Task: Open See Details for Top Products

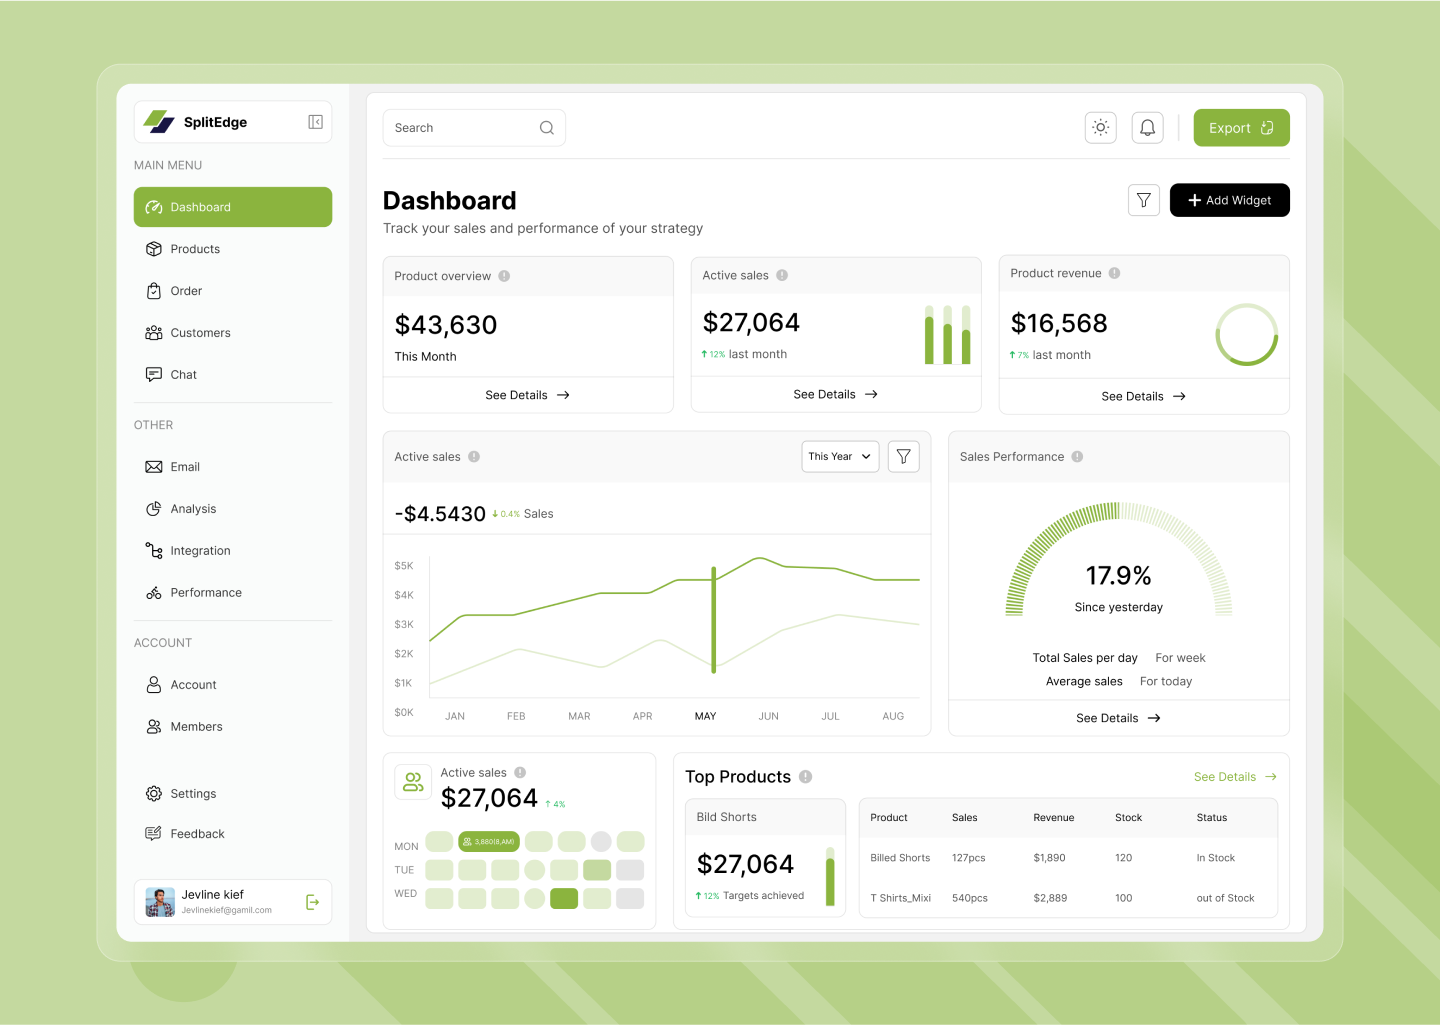Action: click(1234, 776)
